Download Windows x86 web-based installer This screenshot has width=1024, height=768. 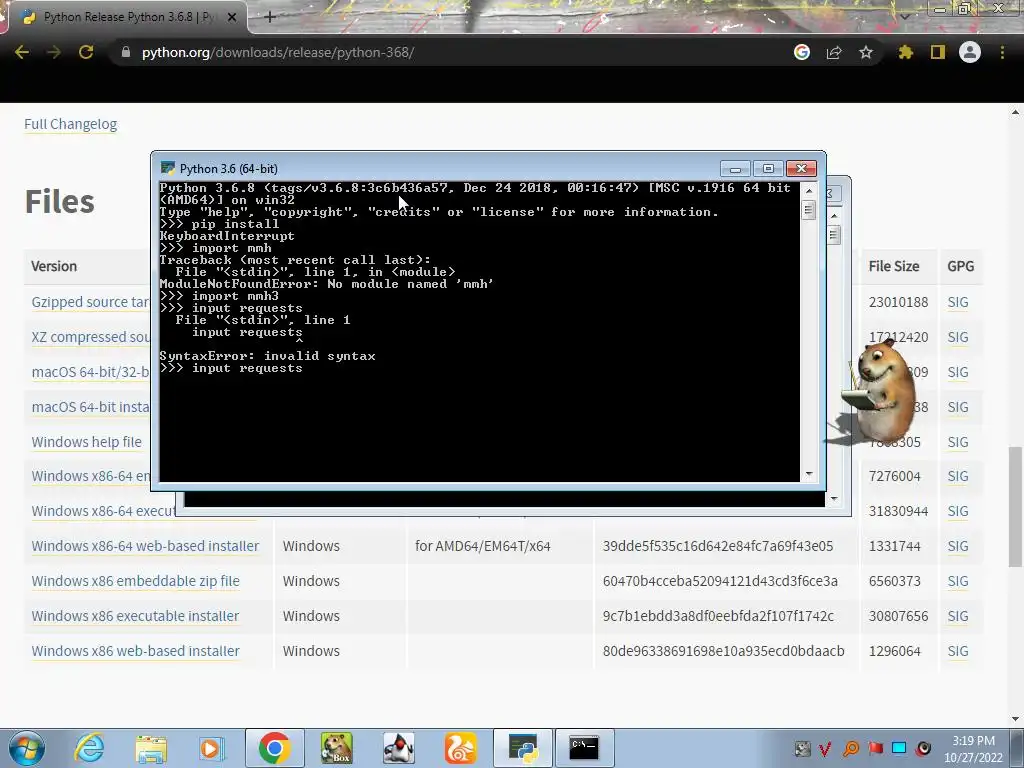[135, 651]
